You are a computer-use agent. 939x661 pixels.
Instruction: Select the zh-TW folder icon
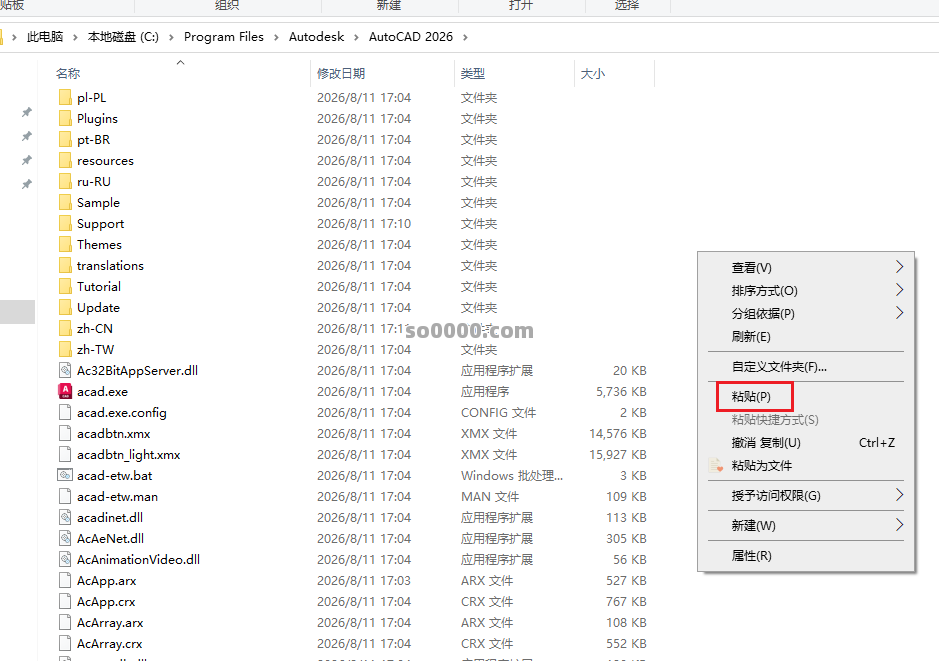(65, 349)
